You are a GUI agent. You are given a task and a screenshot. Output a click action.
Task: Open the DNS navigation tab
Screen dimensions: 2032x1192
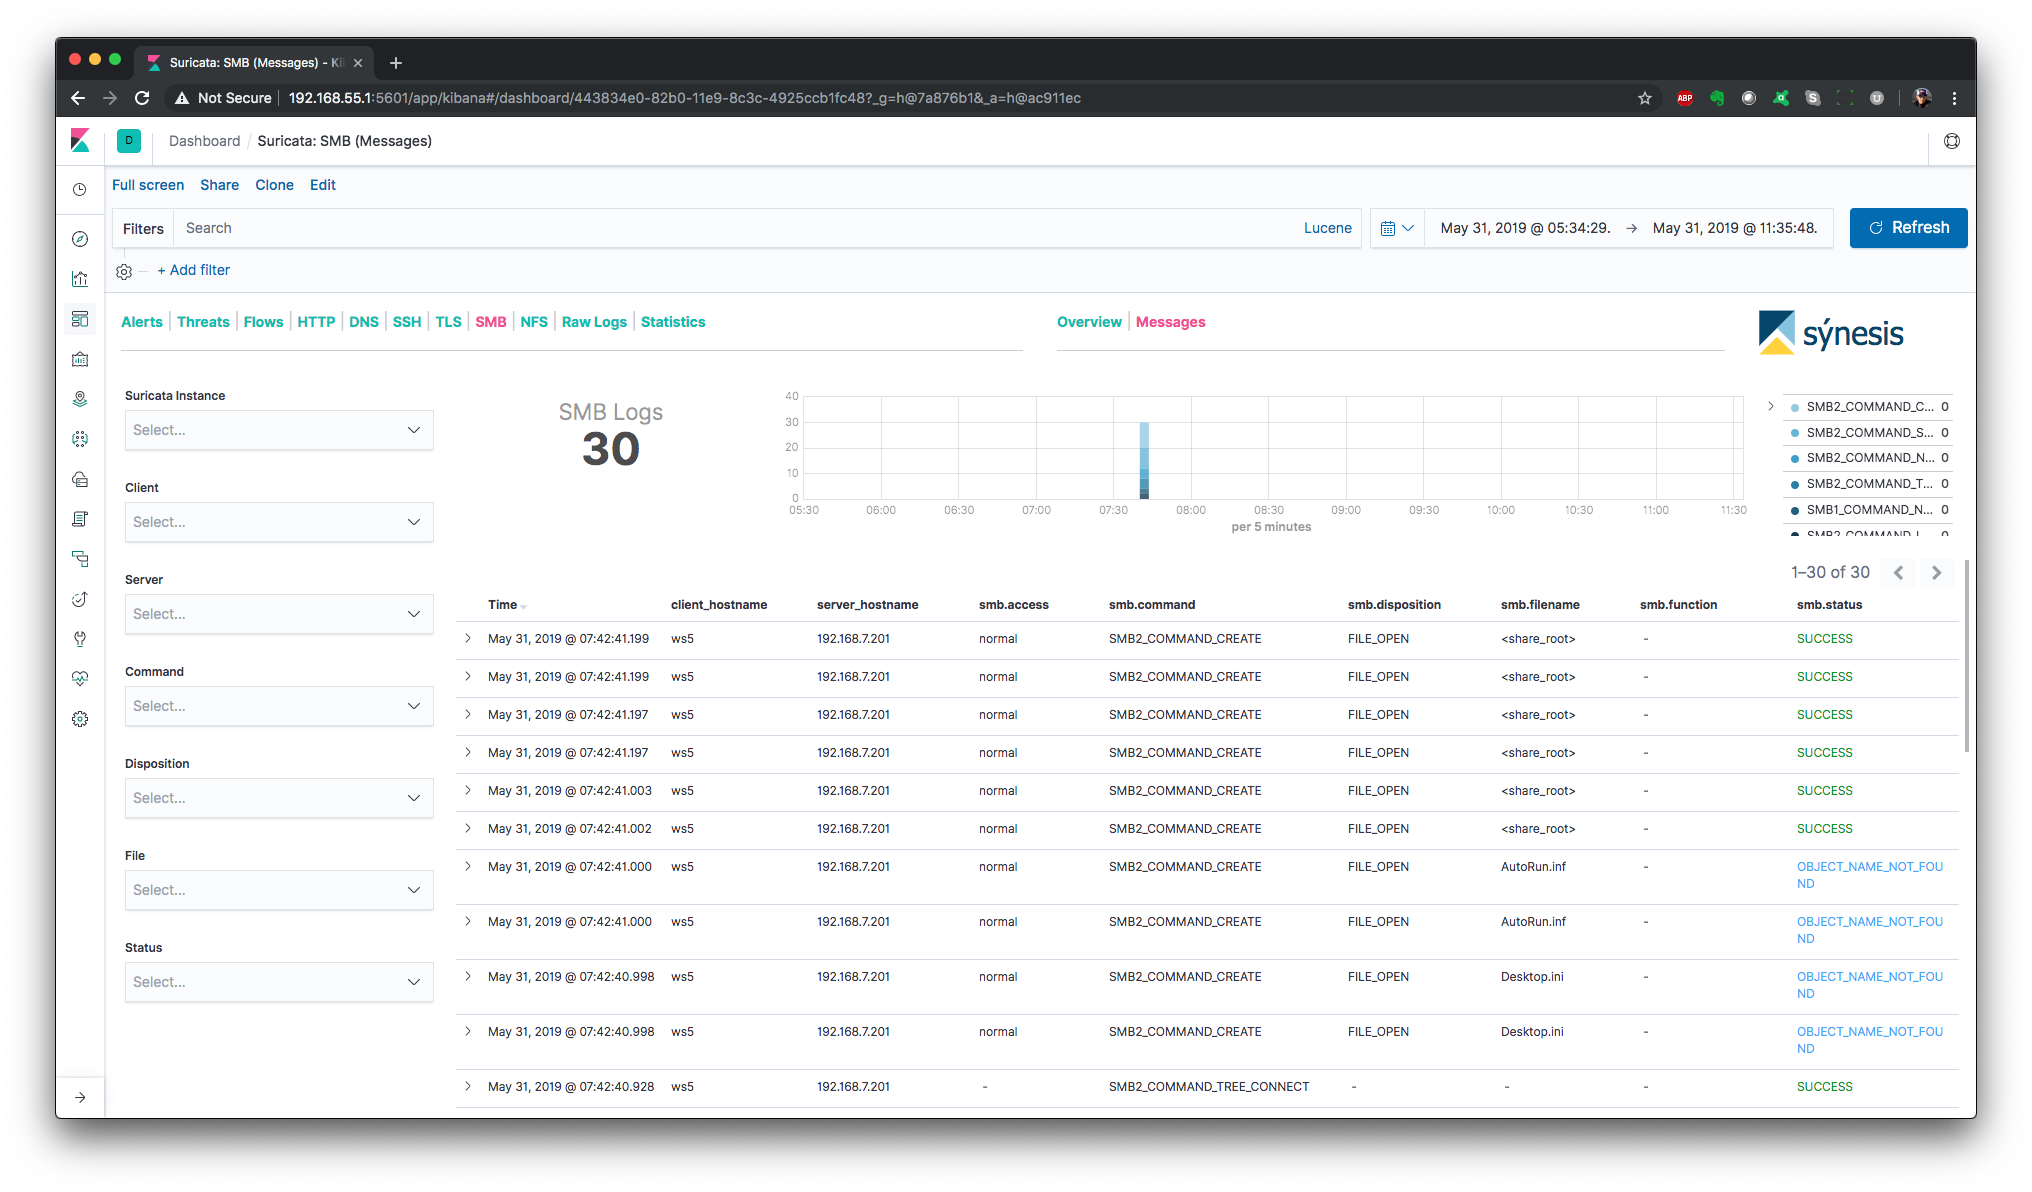pyautogui.click(x=363, y=322)
